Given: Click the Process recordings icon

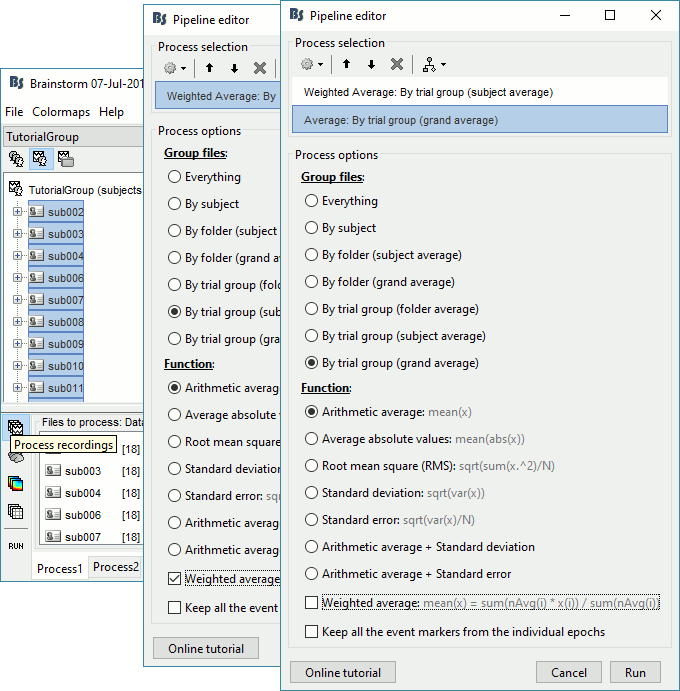Looking at the screenshot, I should [16, 427].
